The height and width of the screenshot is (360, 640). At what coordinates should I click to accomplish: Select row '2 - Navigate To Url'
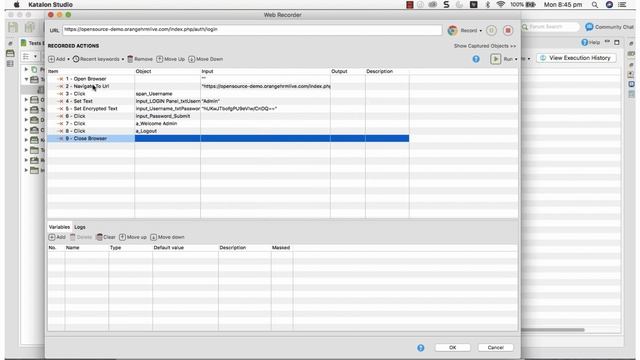pyautogui.click(x=228, y=86)
